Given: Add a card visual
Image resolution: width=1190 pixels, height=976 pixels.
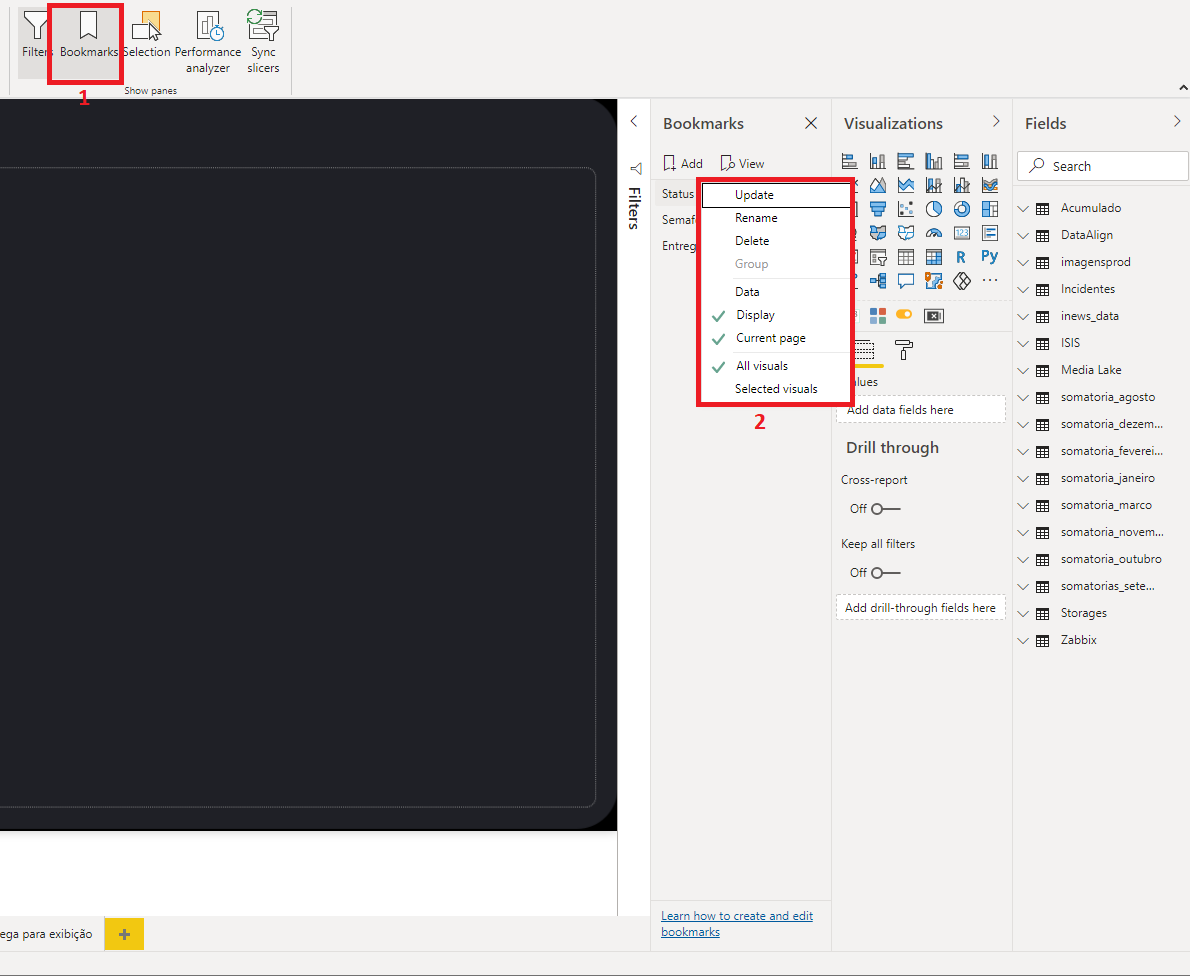Looking at the screenshot, I should (962, 233).
